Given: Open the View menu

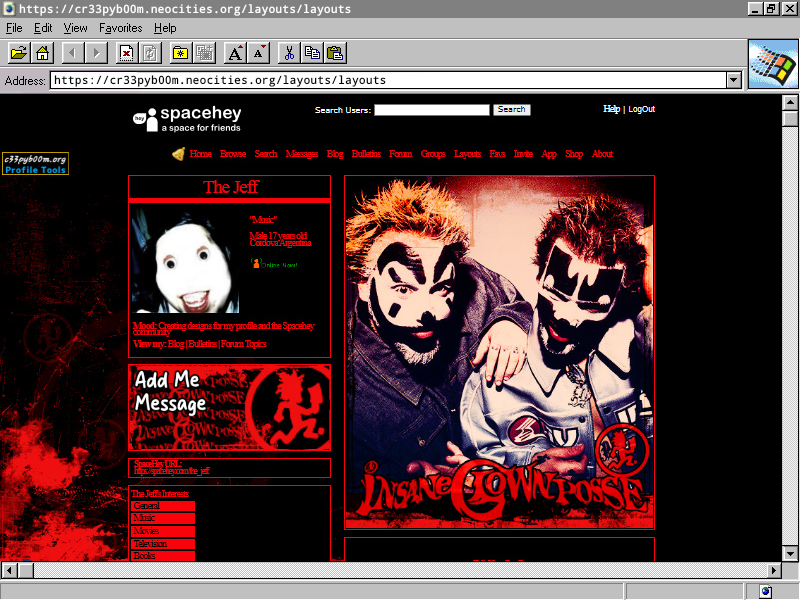Looking at the screenshot, I should tap(75, 28).
